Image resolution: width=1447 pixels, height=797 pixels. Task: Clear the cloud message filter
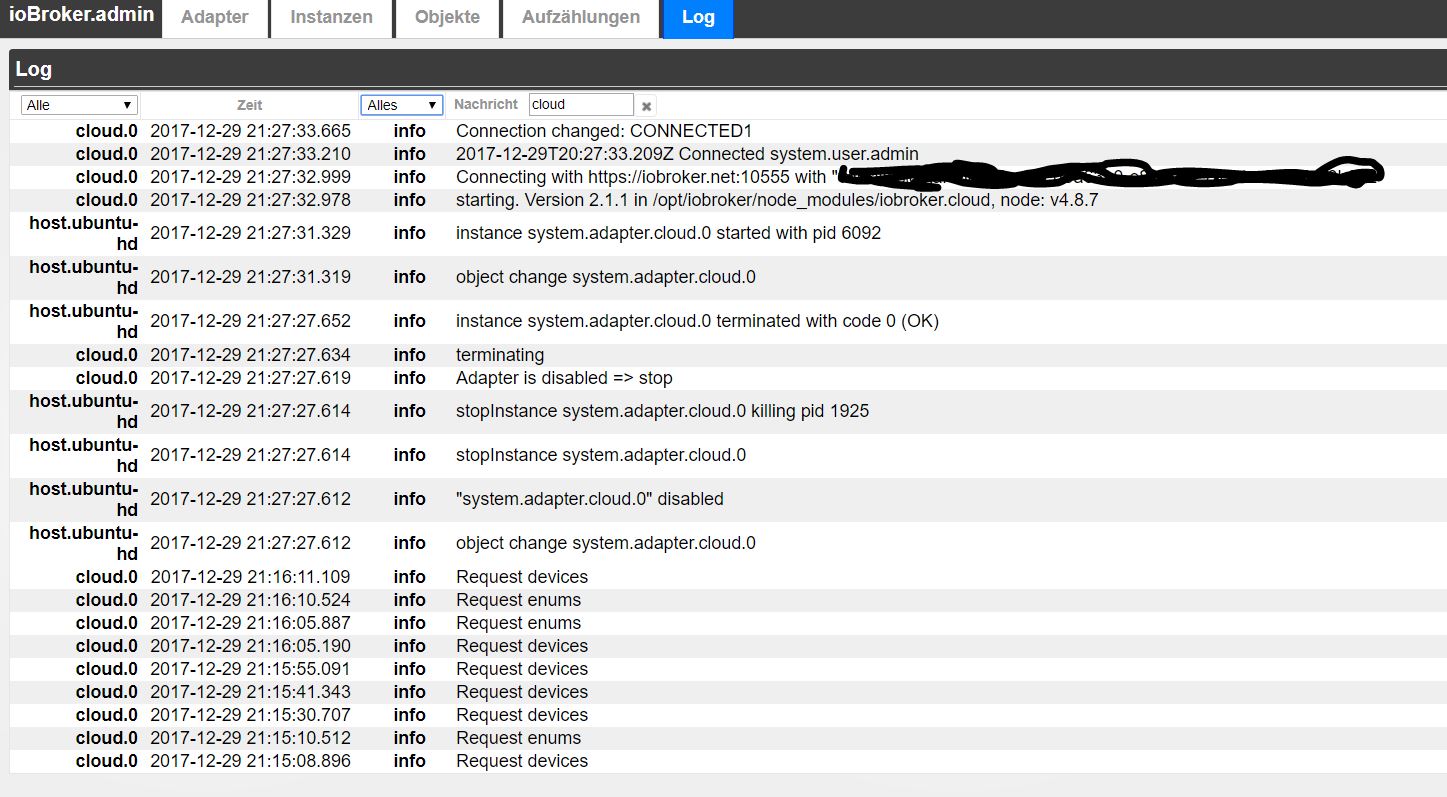click(646, 106)
